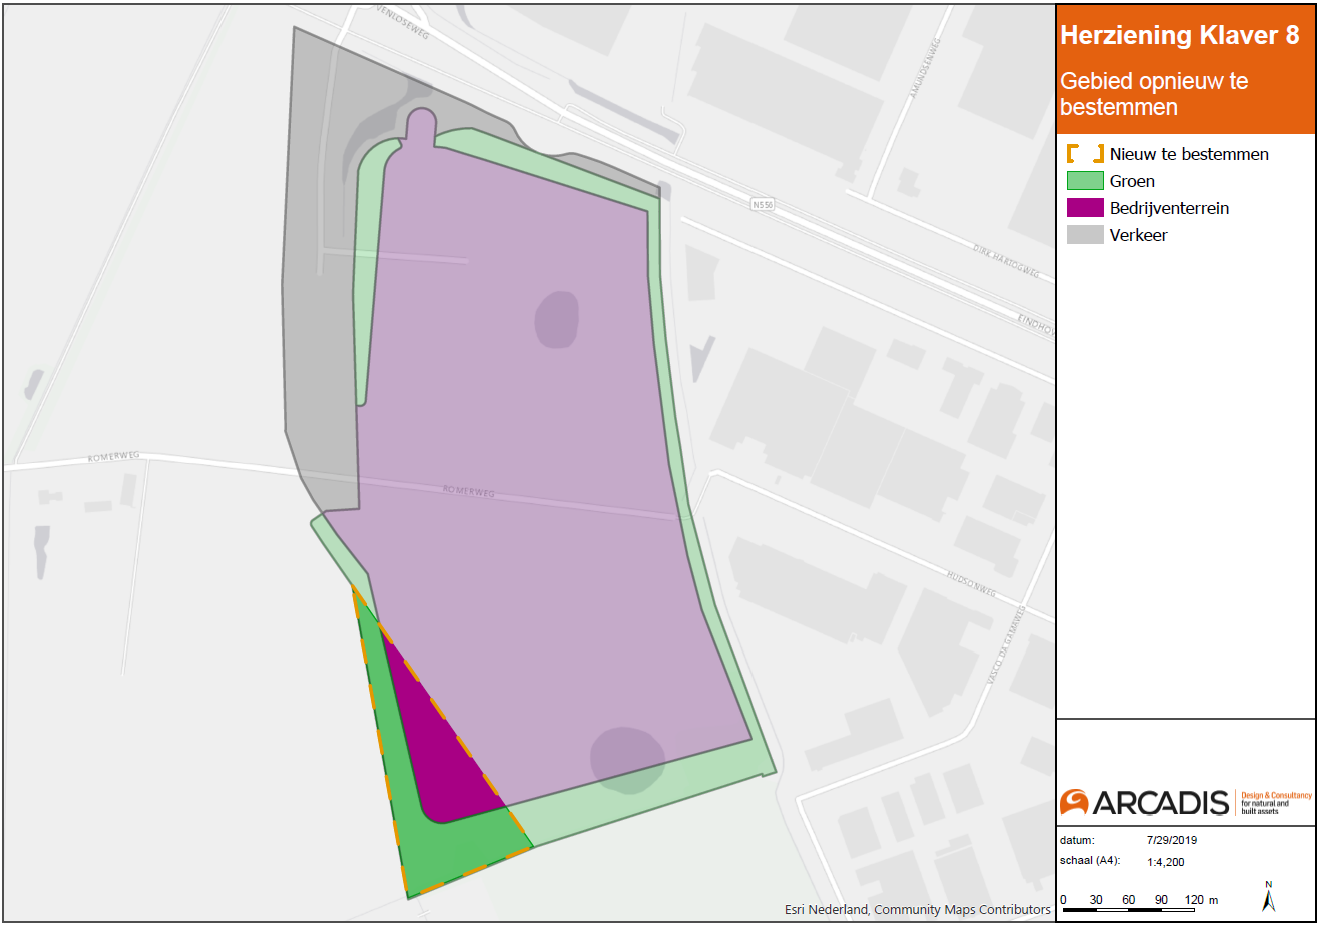Click the 'datum:' label
Viewport: 1327px width, 931px height.
pos(1077,840)
